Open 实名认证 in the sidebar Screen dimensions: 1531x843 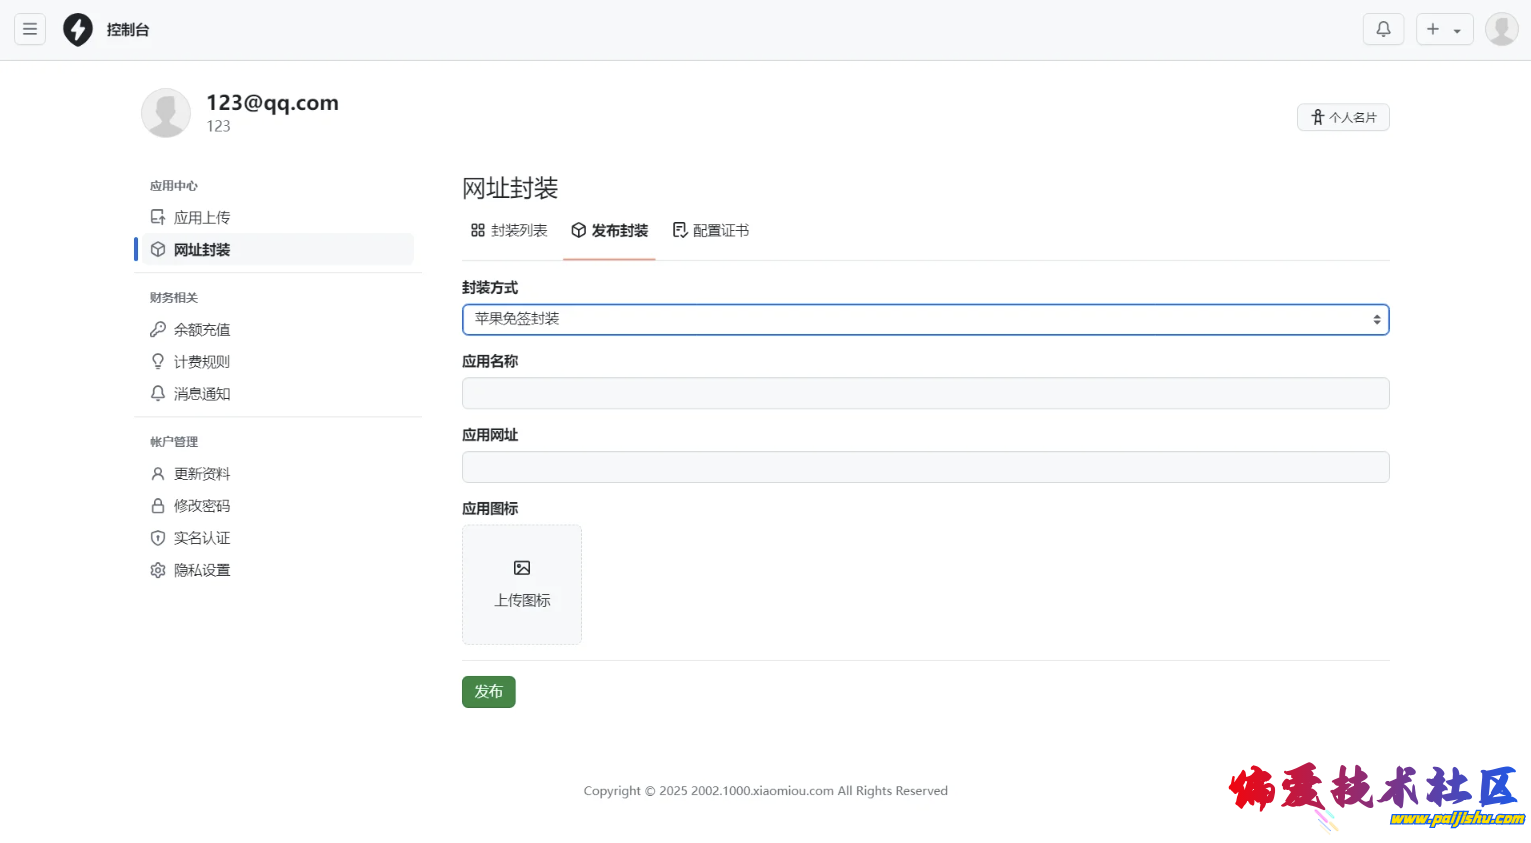coord(201,538)
